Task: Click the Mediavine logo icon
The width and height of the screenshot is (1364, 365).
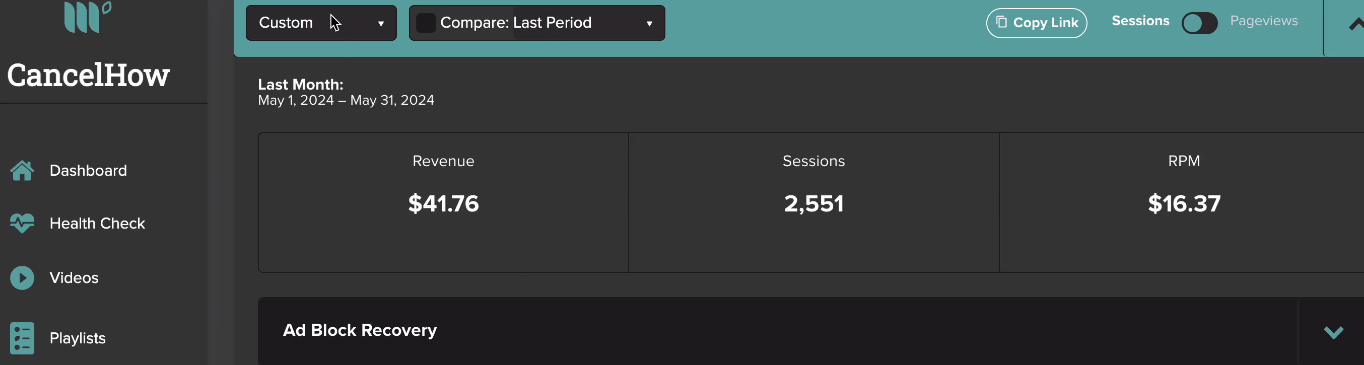Action: (x=86, y=16)
